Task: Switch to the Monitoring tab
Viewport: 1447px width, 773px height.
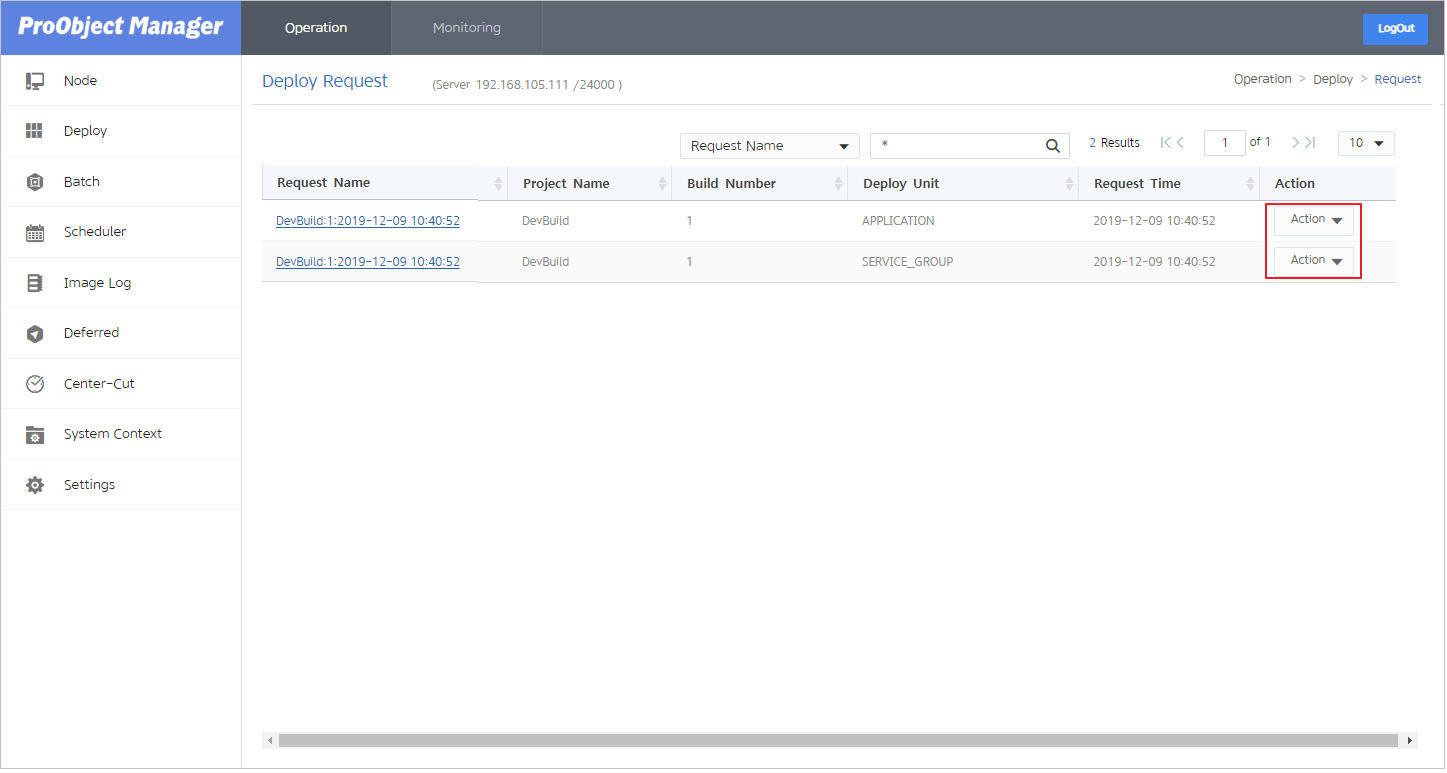Action: click(467, 28)
